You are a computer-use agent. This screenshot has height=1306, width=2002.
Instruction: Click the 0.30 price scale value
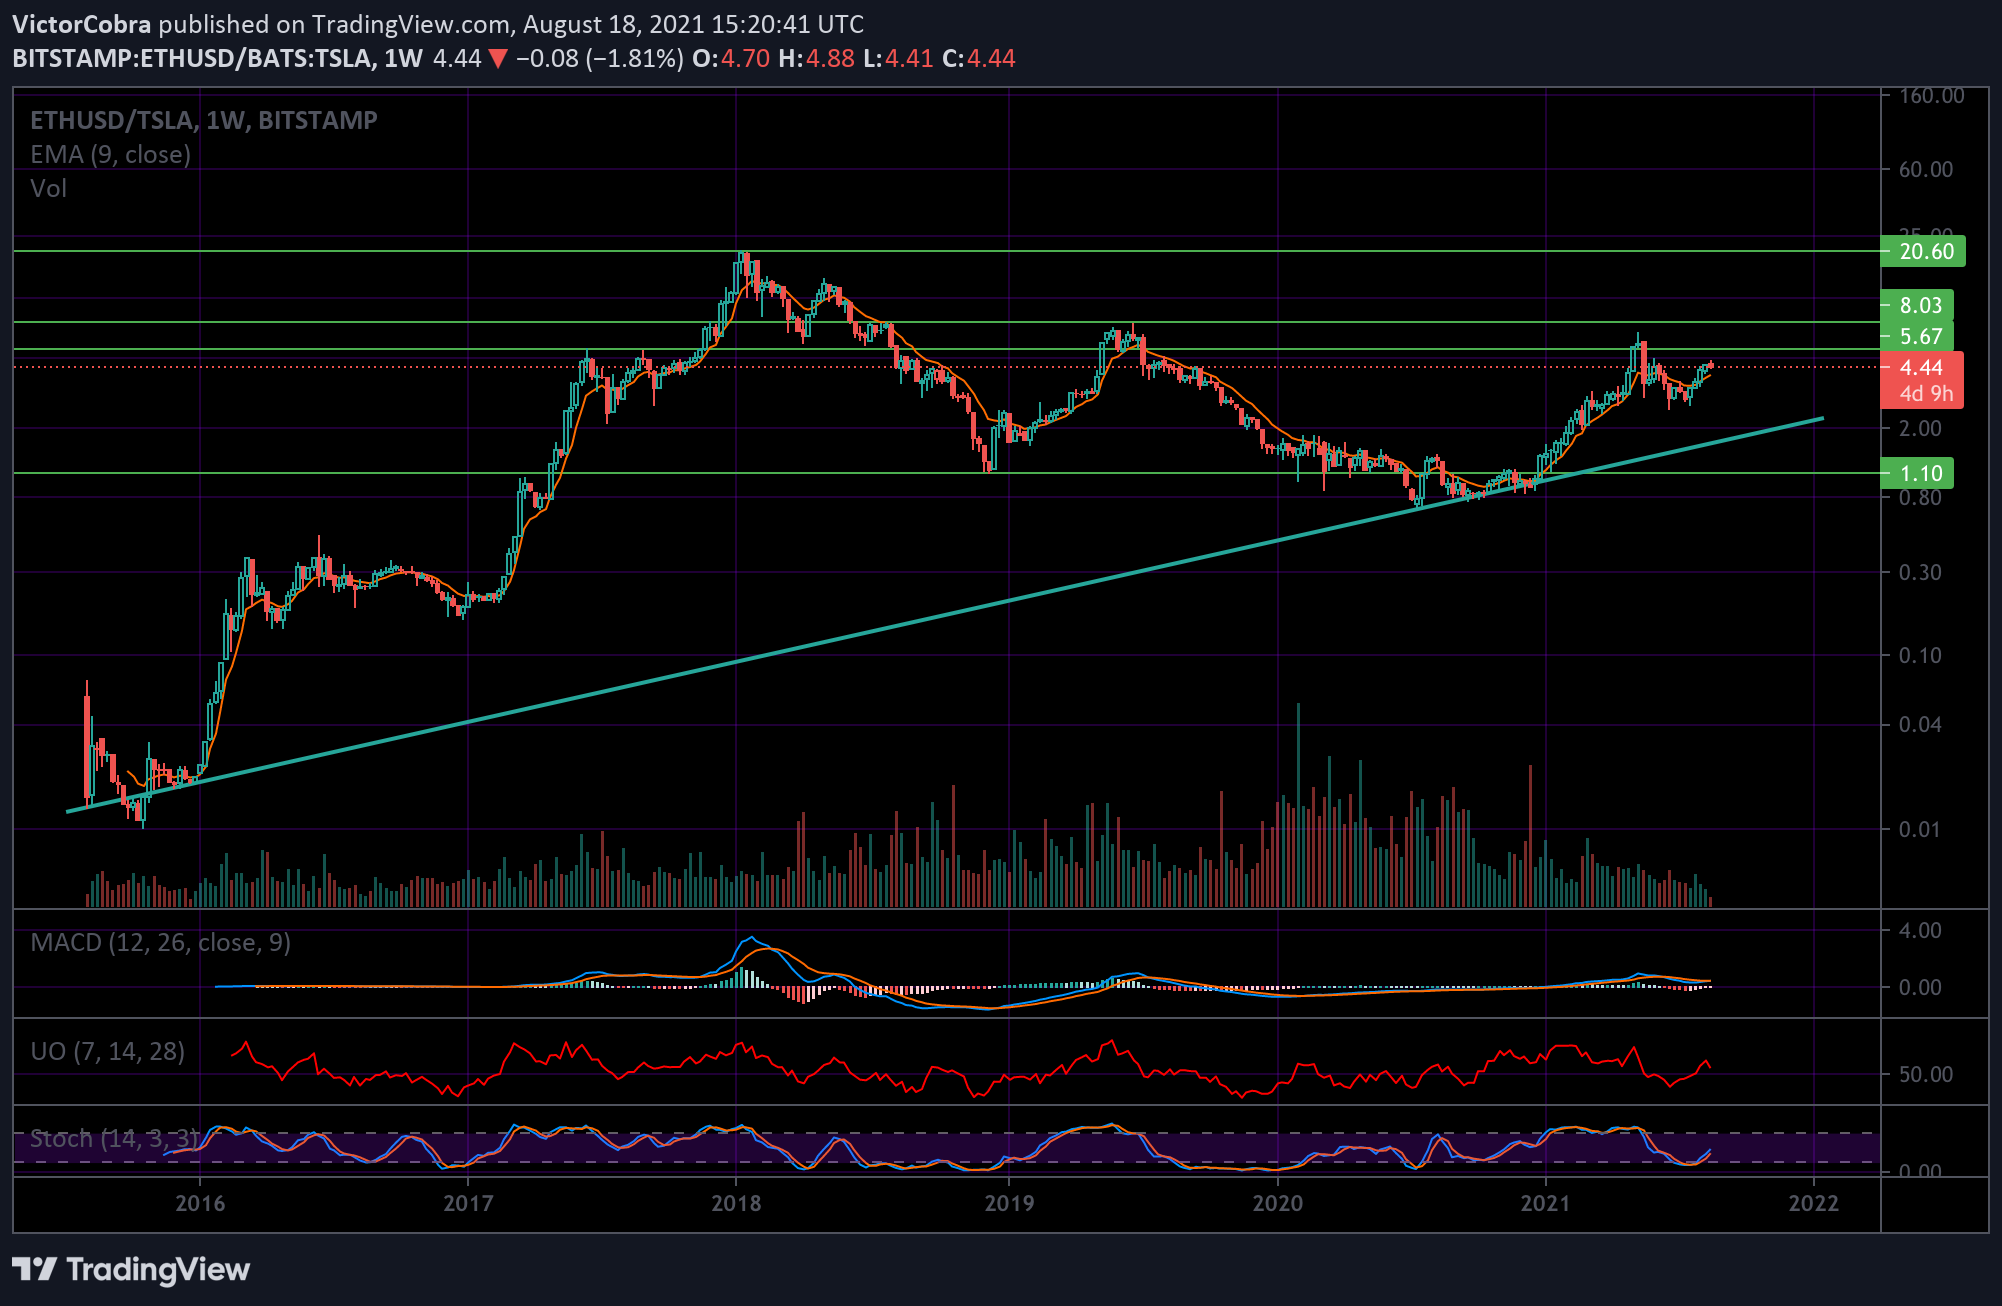tap(1920, 572)
